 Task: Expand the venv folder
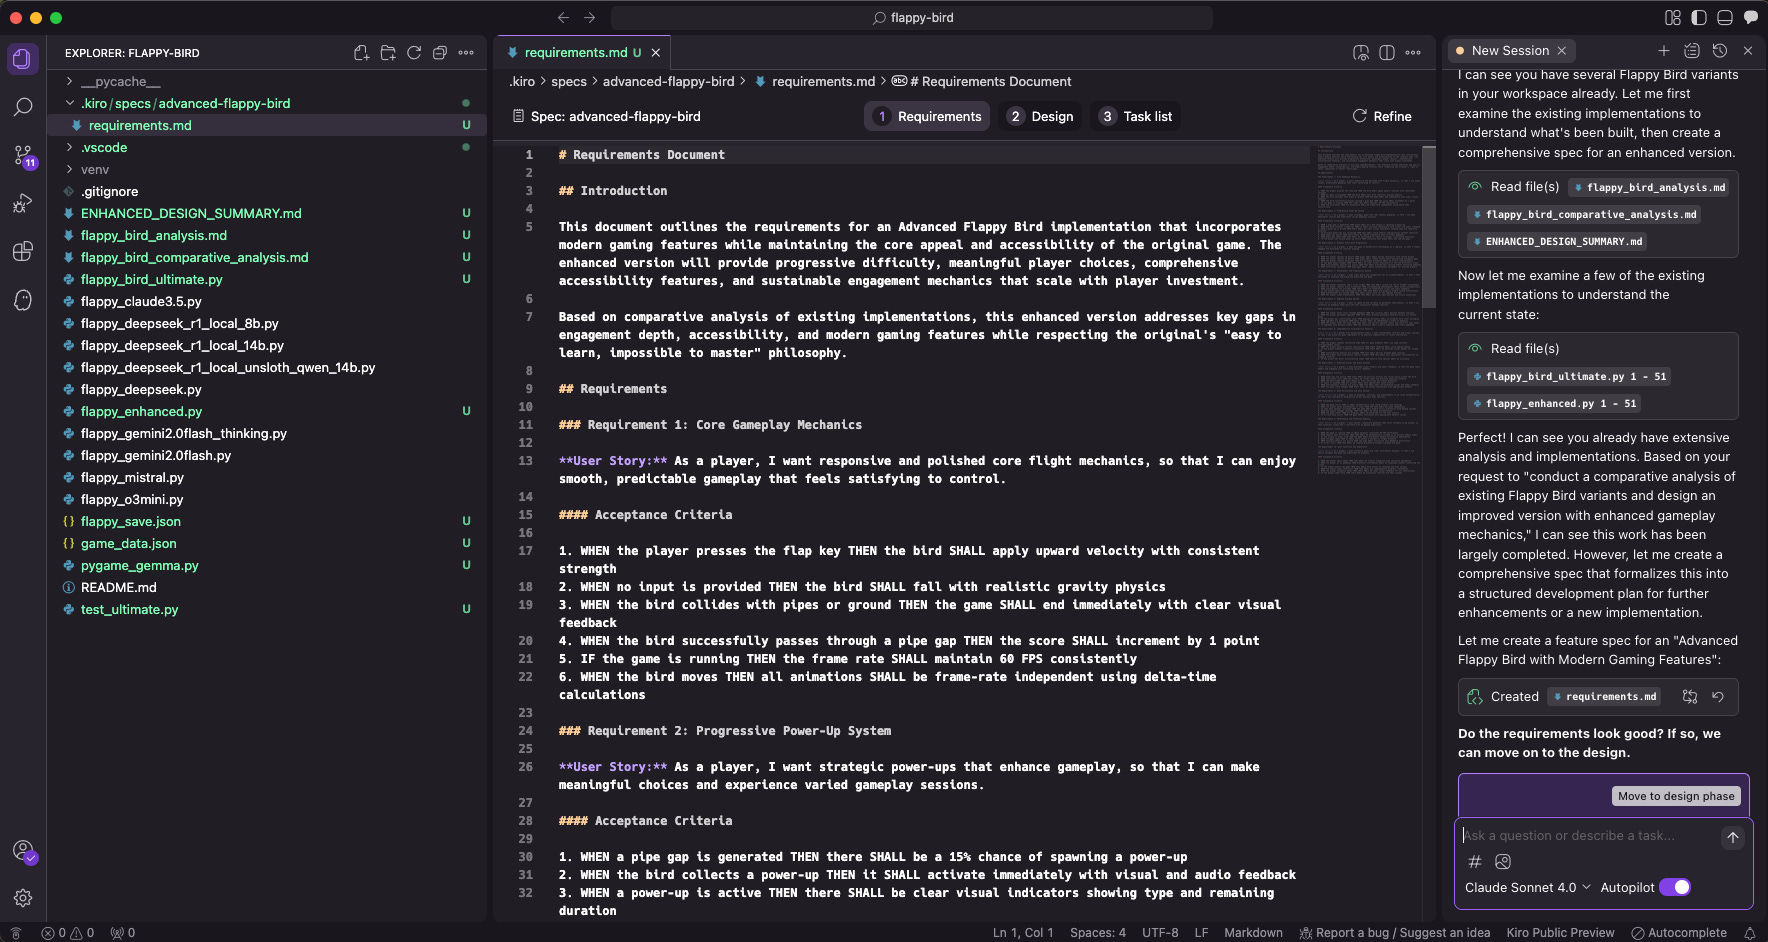[x=266, y=169]
